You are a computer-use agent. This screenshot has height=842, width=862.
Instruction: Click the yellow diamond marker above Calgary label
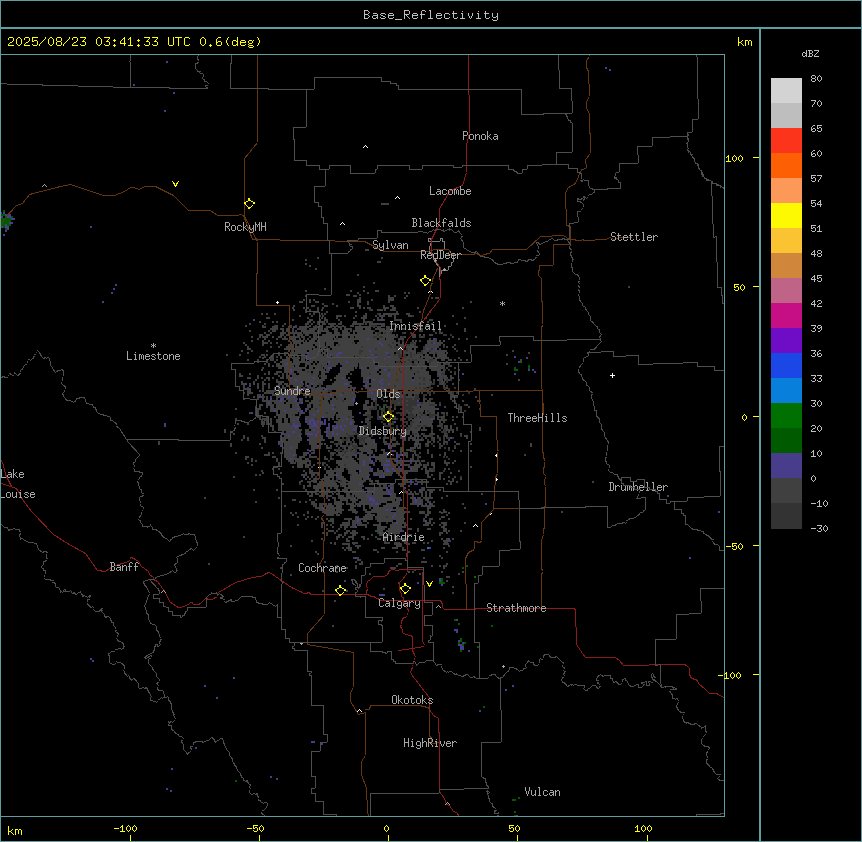405,589
